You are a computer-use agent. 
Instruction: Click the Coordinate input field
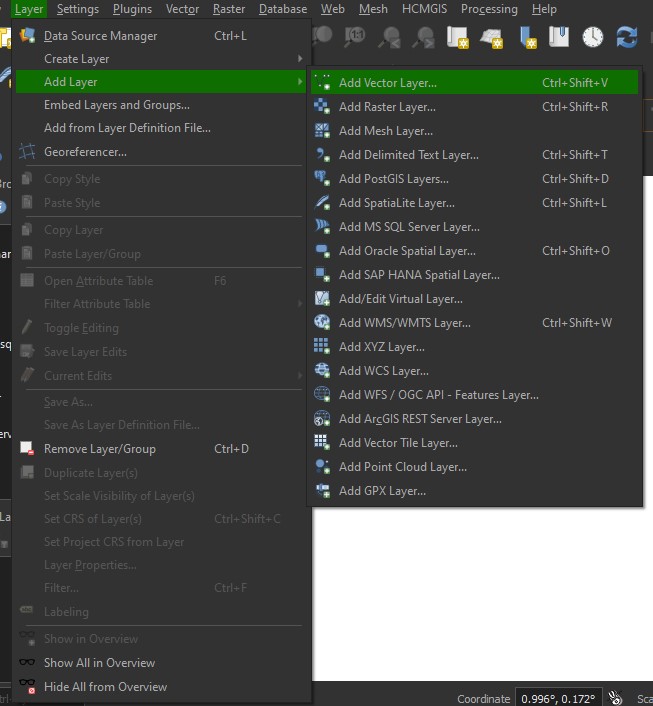558,698
